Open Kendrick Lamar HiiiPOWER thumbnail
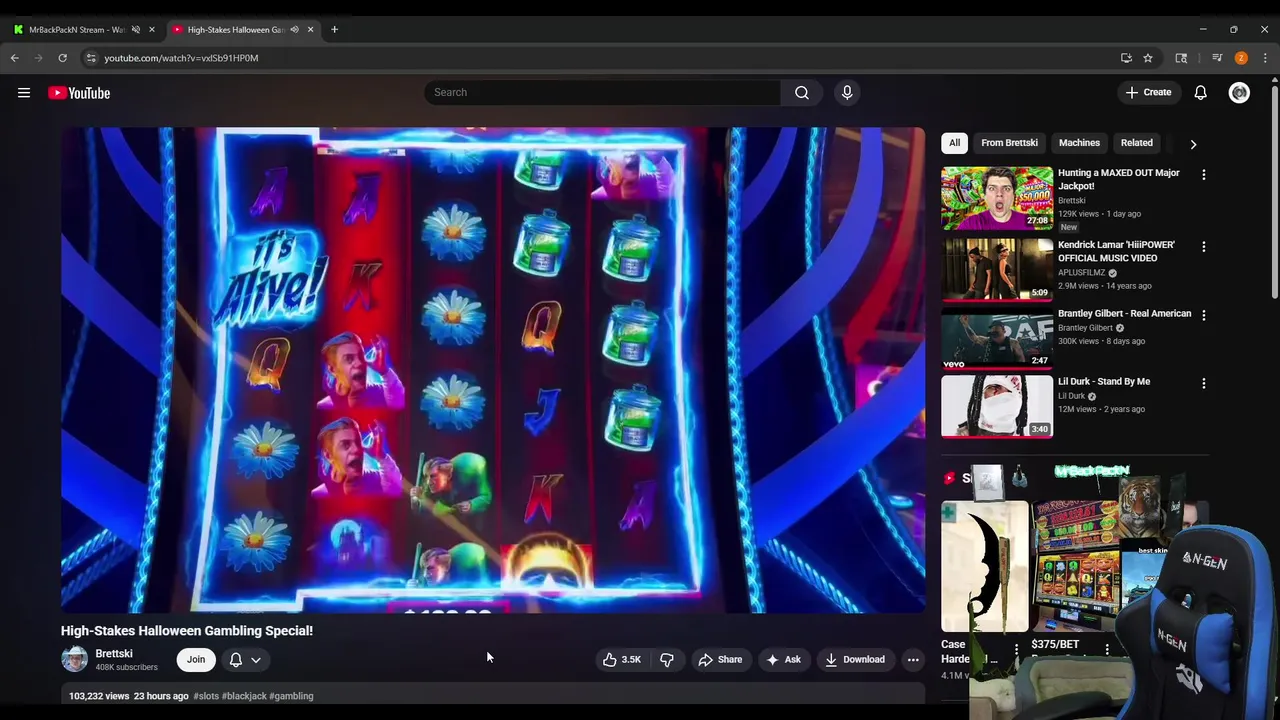Viewport: 1280px width, 720px height. 997,269
